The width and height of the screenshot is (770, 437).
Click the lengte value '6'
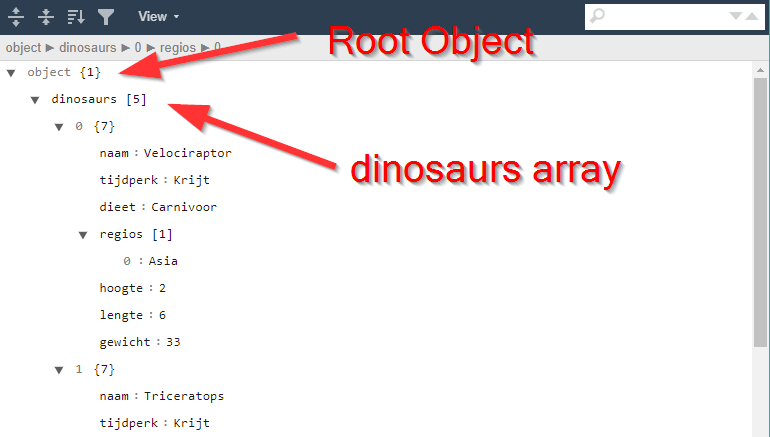162,315
